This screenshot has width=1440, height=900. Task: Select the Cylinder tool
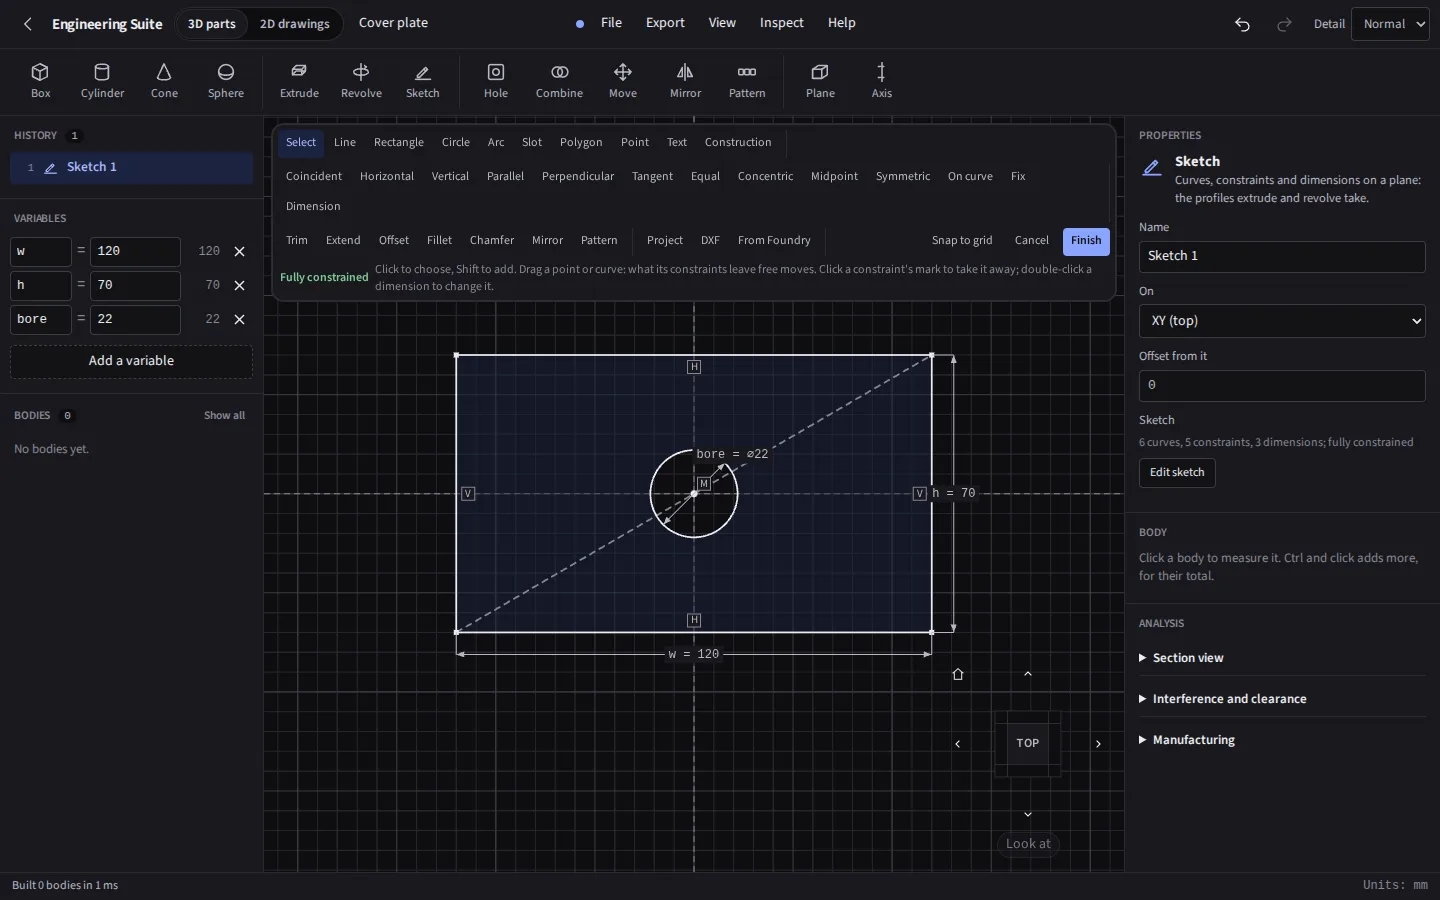[102, 80]
